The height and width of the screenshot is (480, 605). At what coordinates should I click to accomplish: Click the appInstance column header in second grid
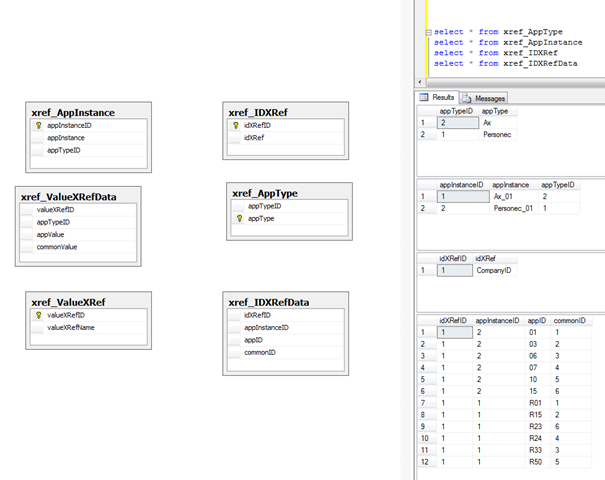[x=511, y=185]
